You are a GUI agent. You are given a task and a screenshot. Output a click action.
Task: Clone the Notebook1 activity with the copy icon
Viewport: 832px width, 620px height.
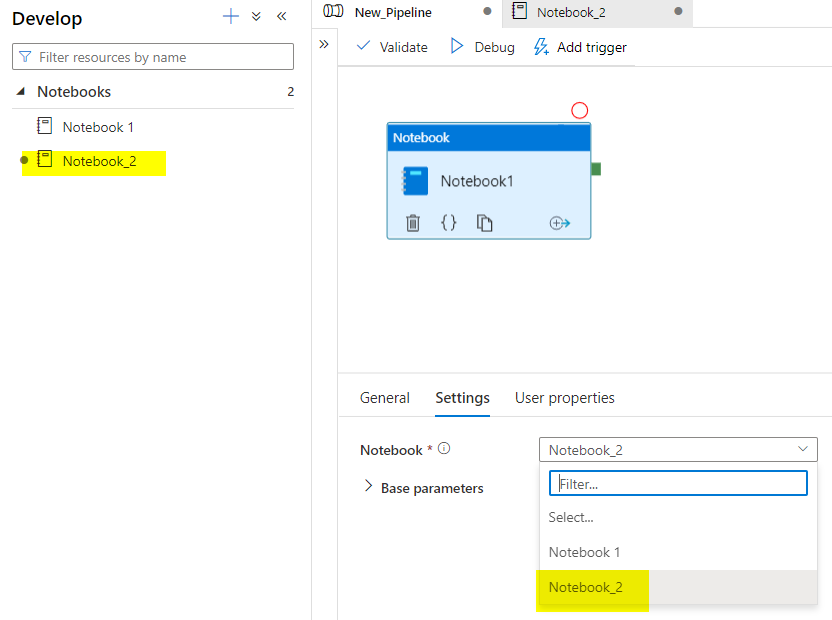[485, 223]
